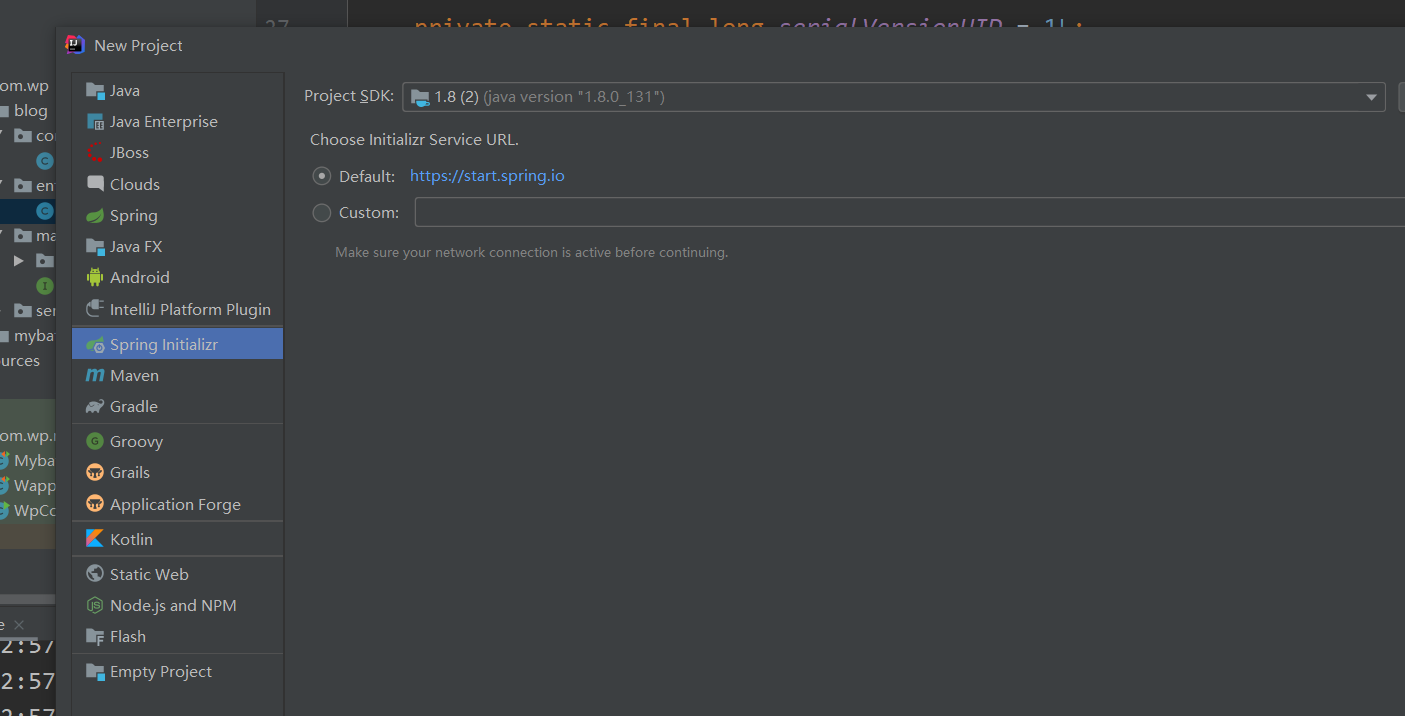Click IntelliJ logo in New Project title

(75, 44)
